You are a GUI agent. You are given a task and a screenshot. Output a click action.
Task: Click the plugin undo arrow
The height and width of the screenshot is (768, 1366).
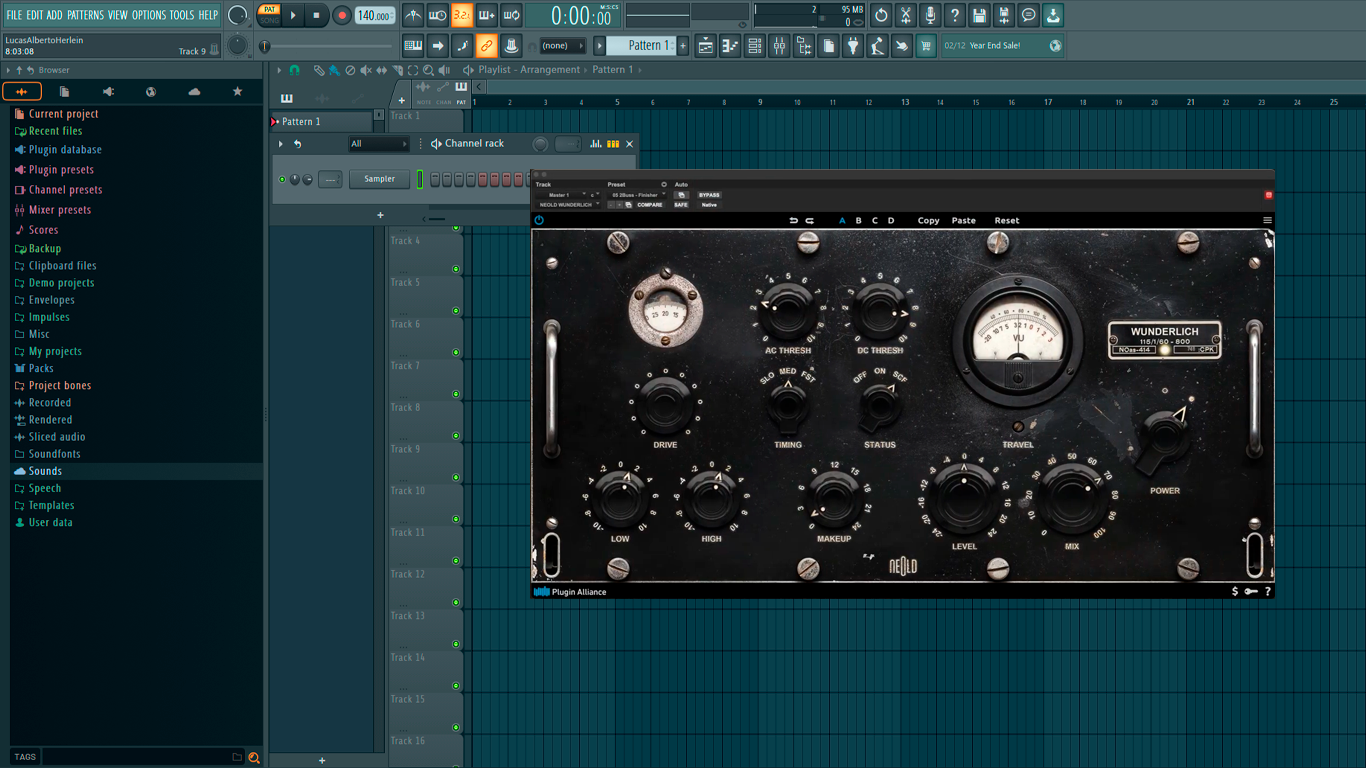794,220
